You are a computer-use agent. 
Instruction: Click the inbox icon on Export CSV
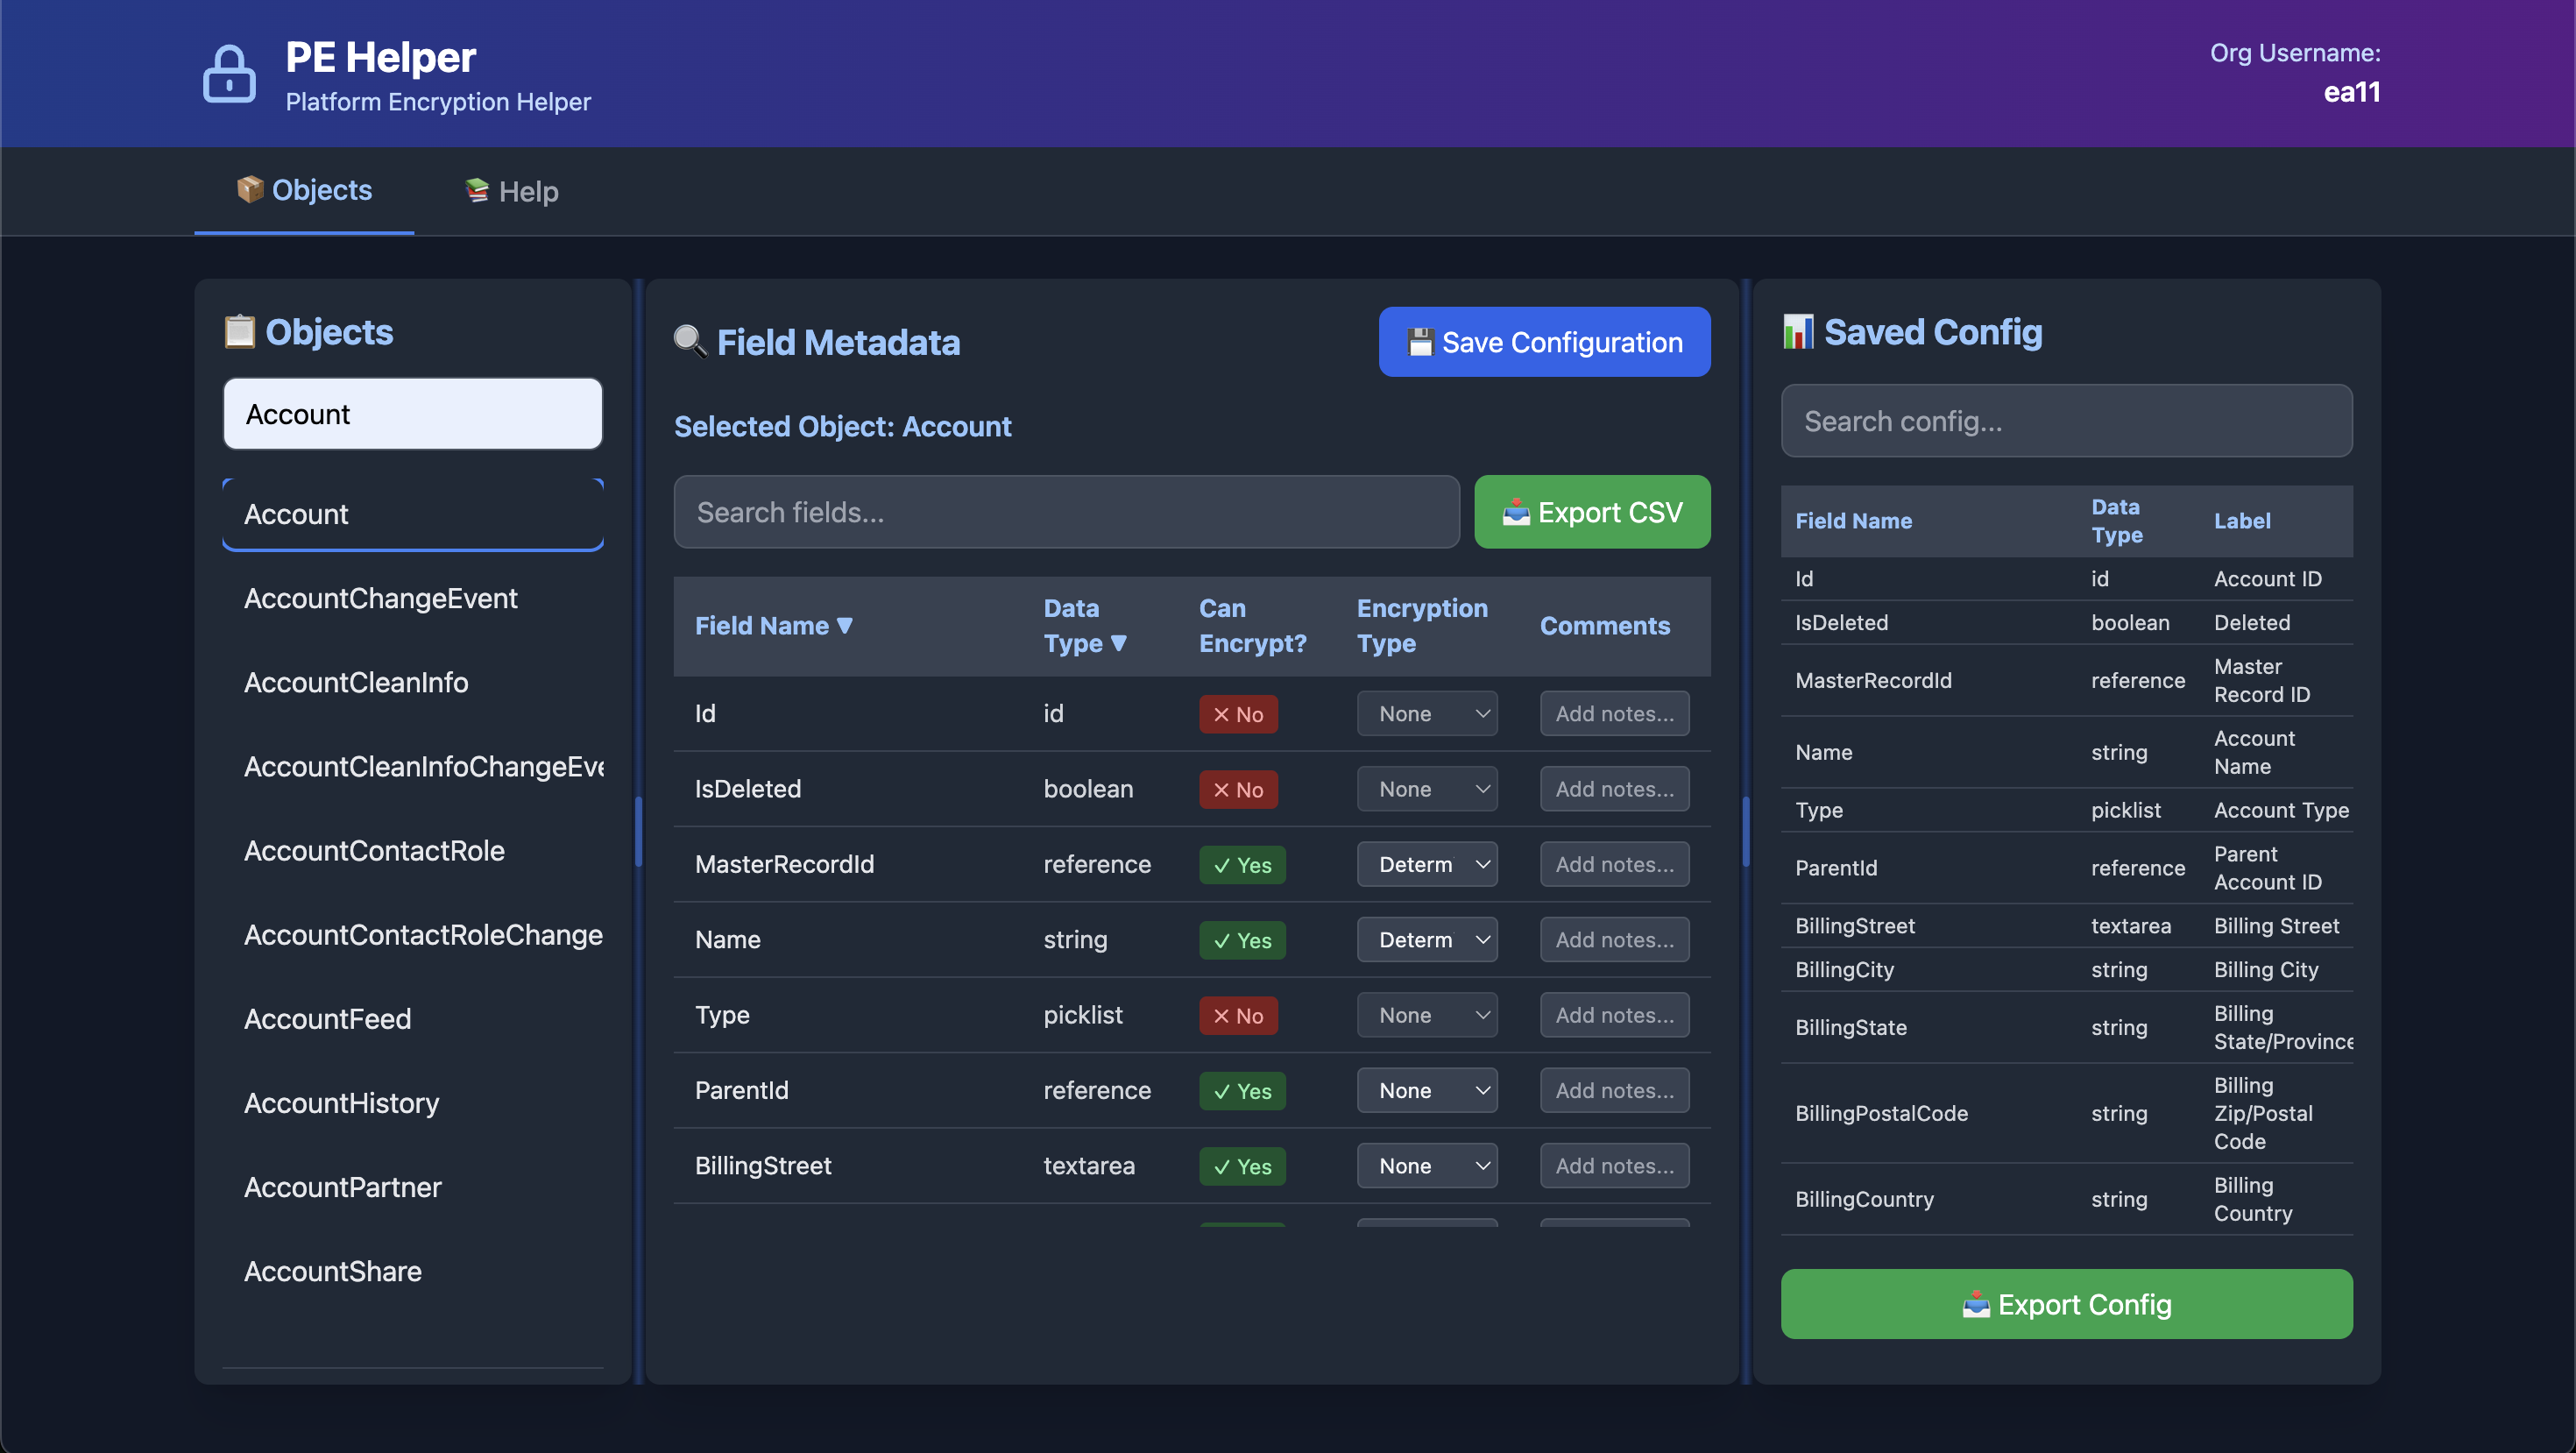(1516, 512)
